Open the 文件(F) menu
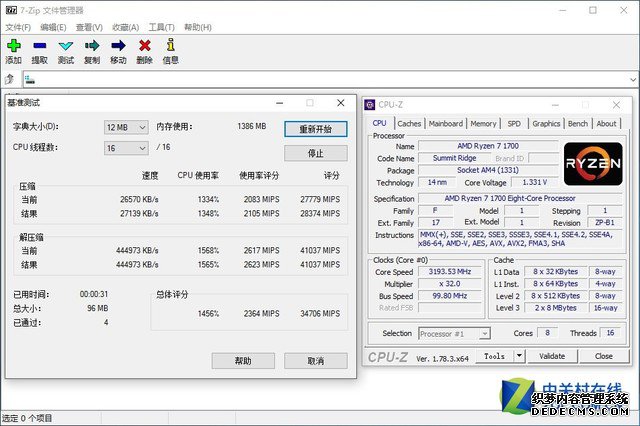The height and width of the screenshot is (426, 640). 18,27
